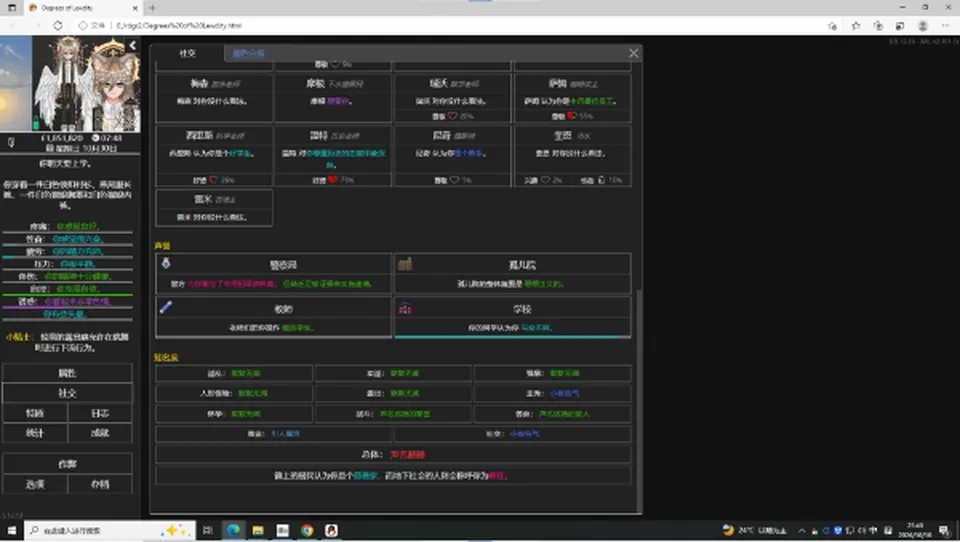Click the clock icon beside 07:48
Viewport: 960px width, 542px height.
[x=96, y=138]
